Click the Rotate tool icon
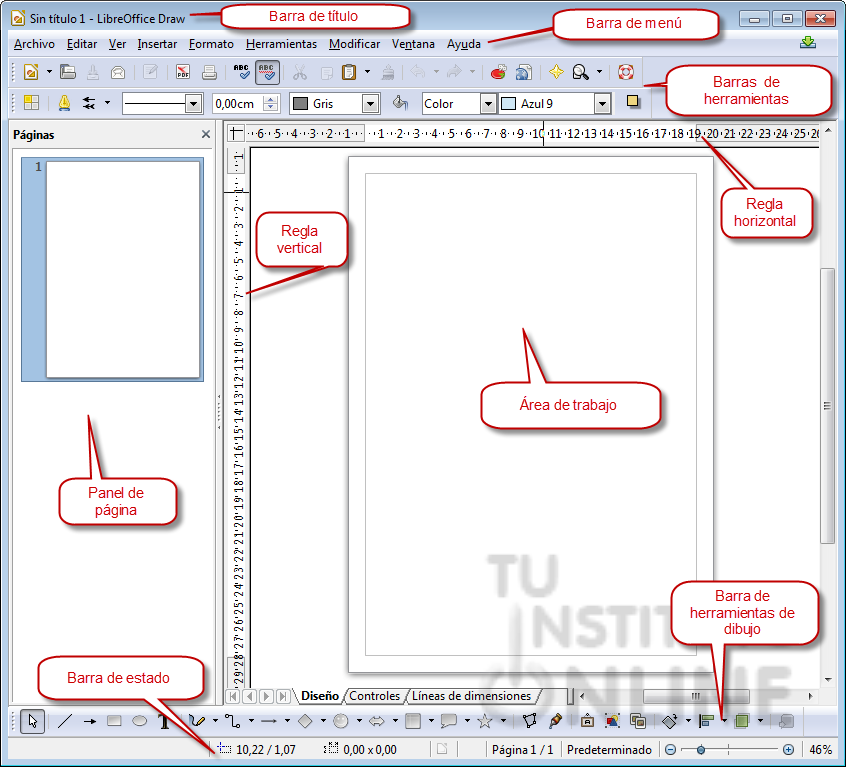Image resolution: width=846 pixels, height=767 pixels. pyautogui.click(x=670, y=721)
